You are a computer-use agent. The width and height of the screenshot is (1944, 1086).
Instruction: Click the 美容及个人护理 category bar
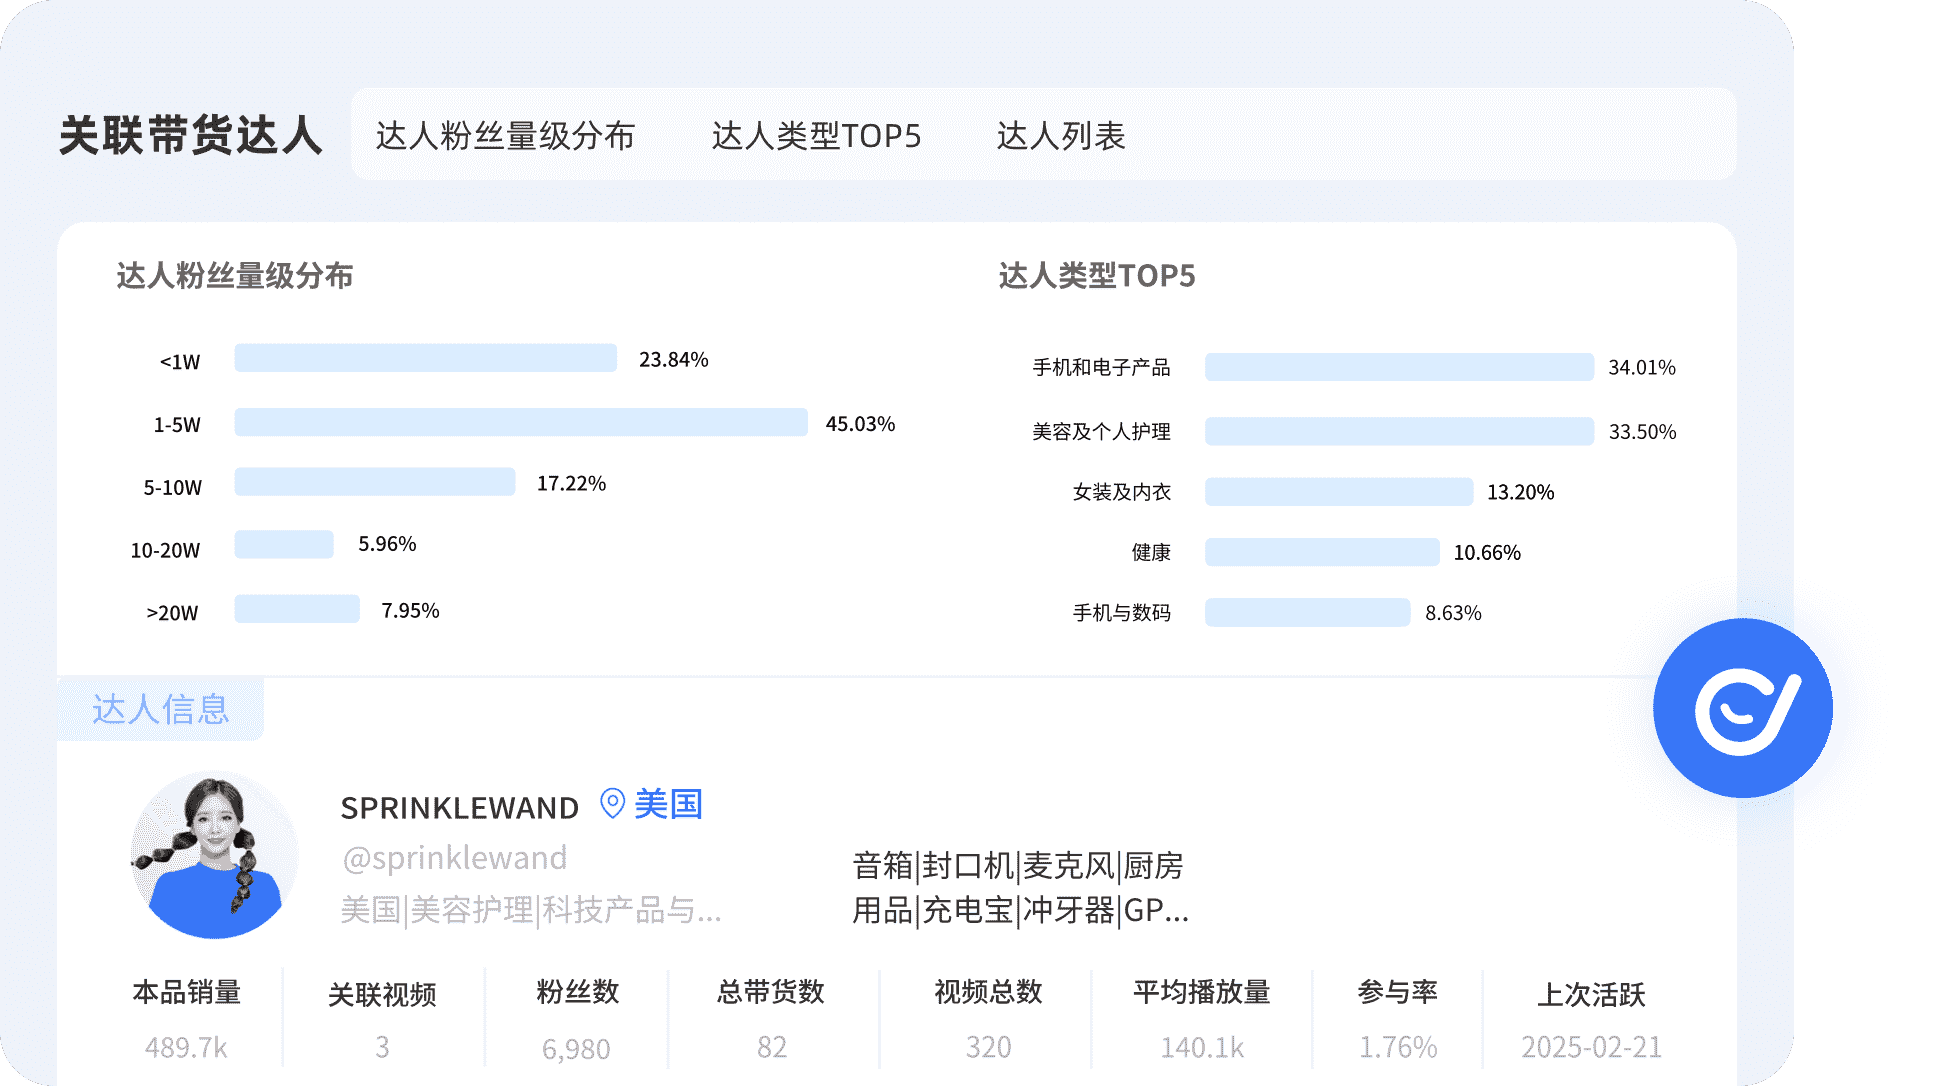1398,431
